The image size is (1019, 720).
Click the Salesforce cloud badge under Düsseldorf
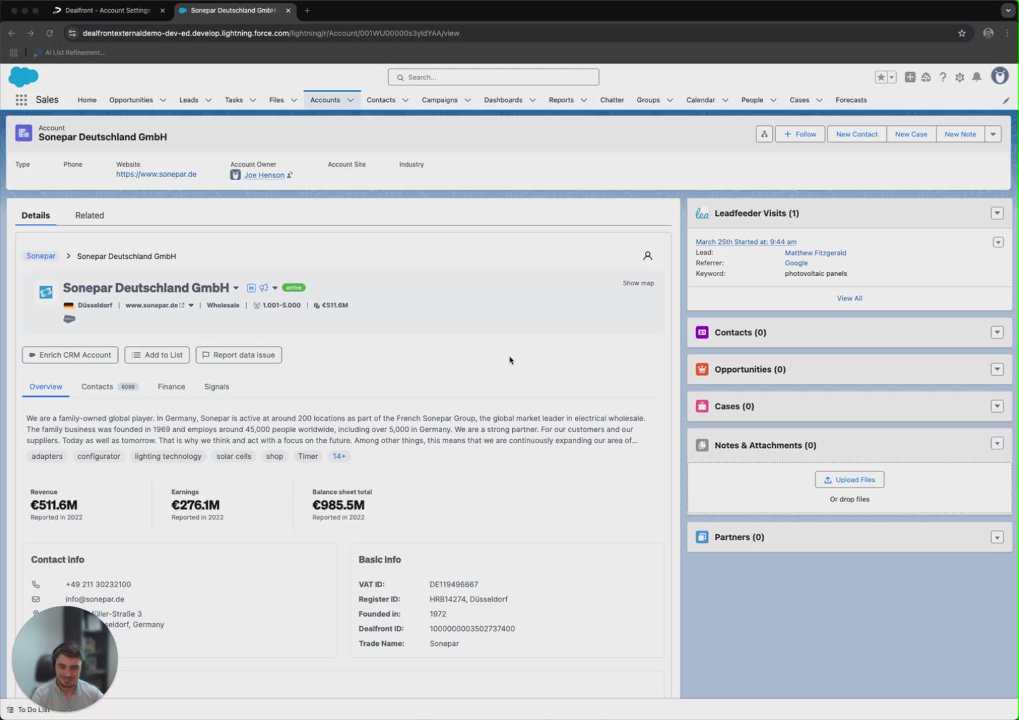[69, 319]
